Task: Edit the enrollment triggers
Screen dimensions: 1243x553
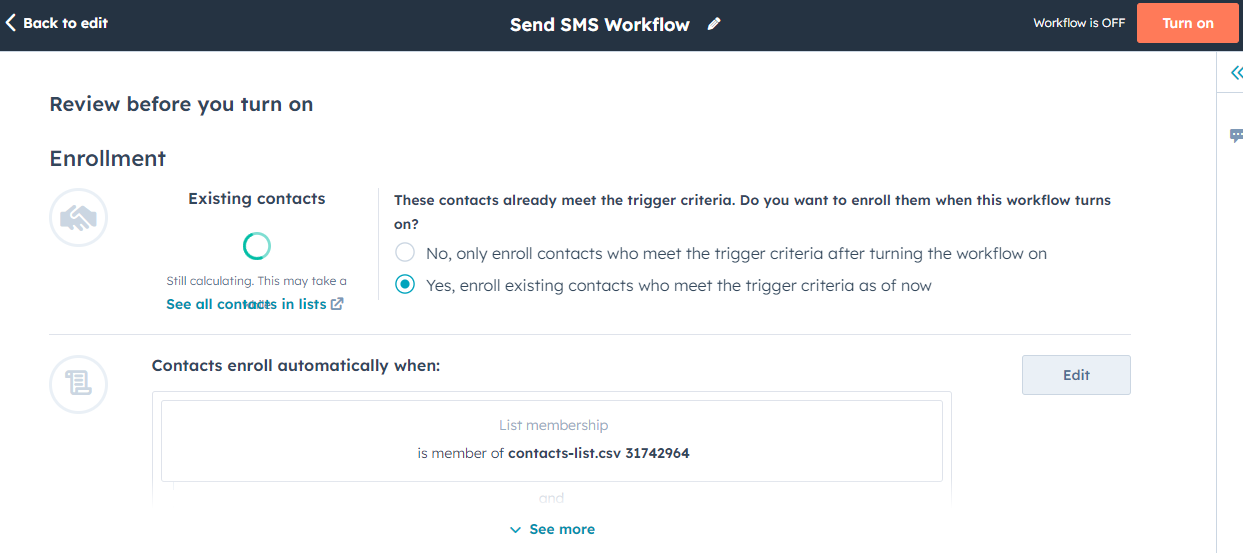Action: [x=1076, y=375]
